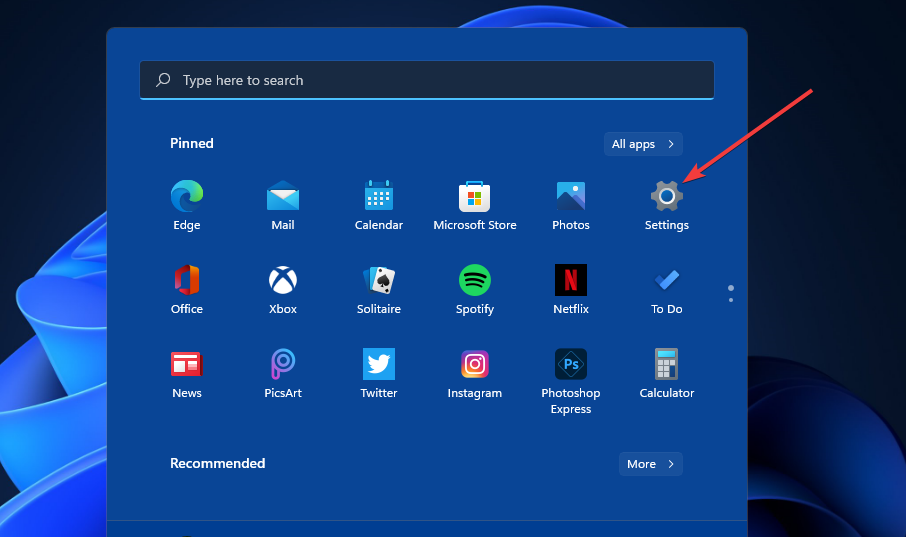Open the News app
Image resolution: width=906 pixels, height=537 pixels.
tap(187, 364)
